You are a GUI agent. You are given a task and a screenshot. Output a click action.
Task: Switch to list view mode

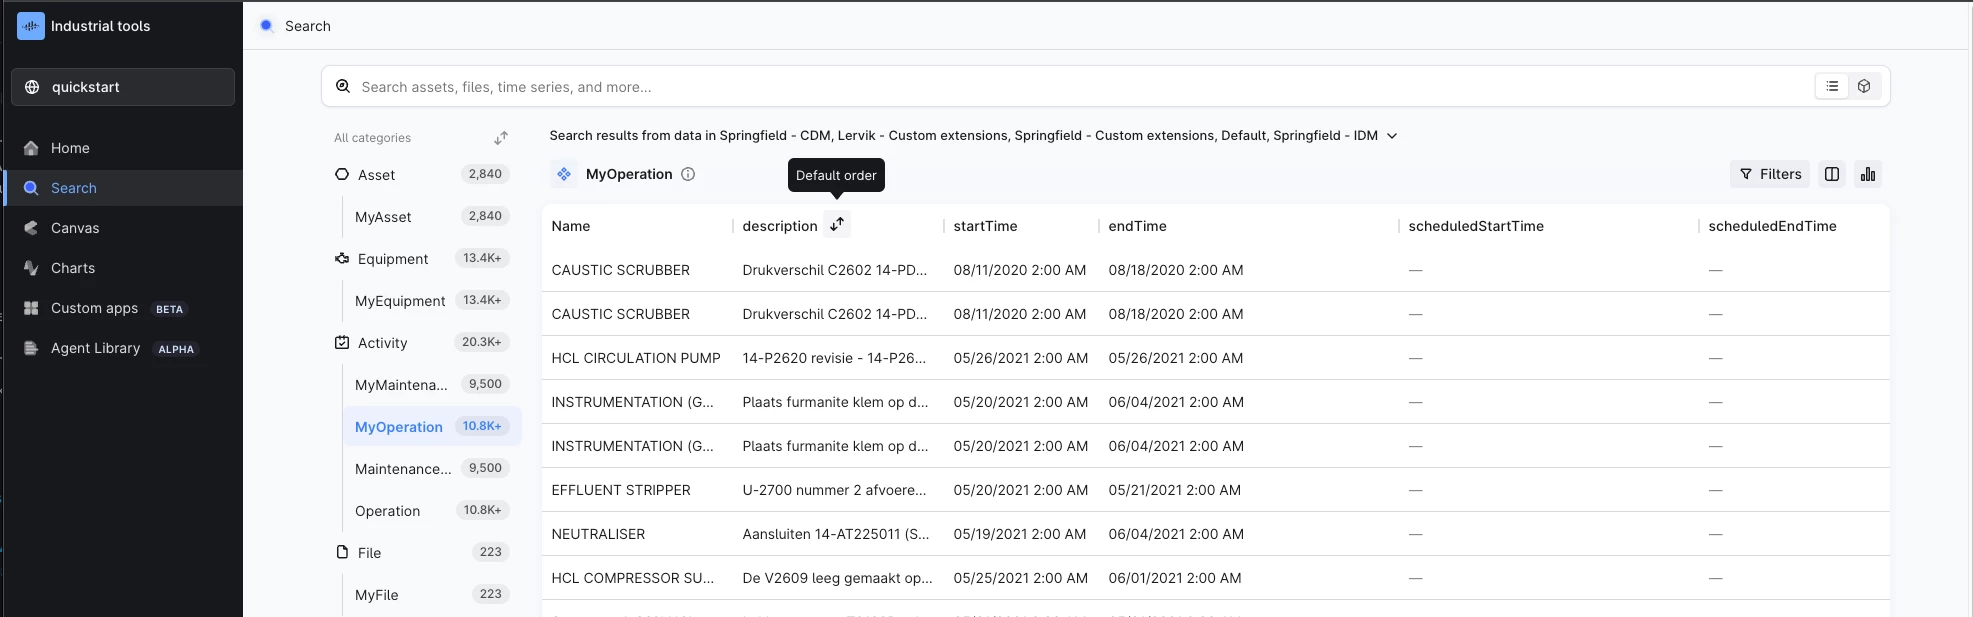[x=1832, y=87]
